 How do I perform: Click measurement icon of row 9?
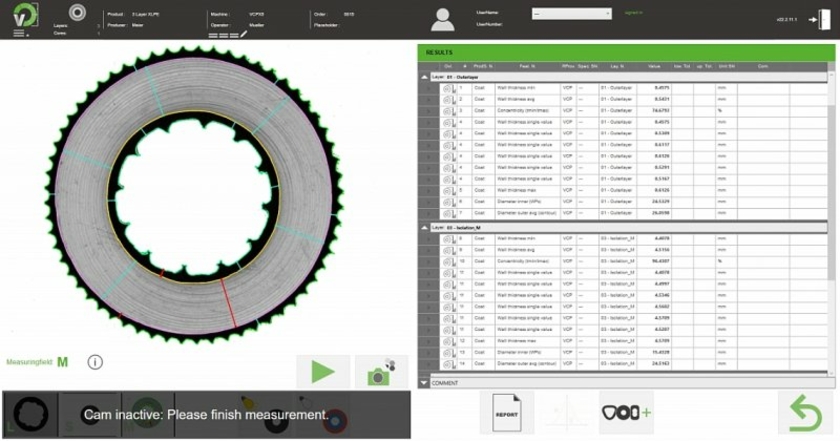tap(449, 250)
